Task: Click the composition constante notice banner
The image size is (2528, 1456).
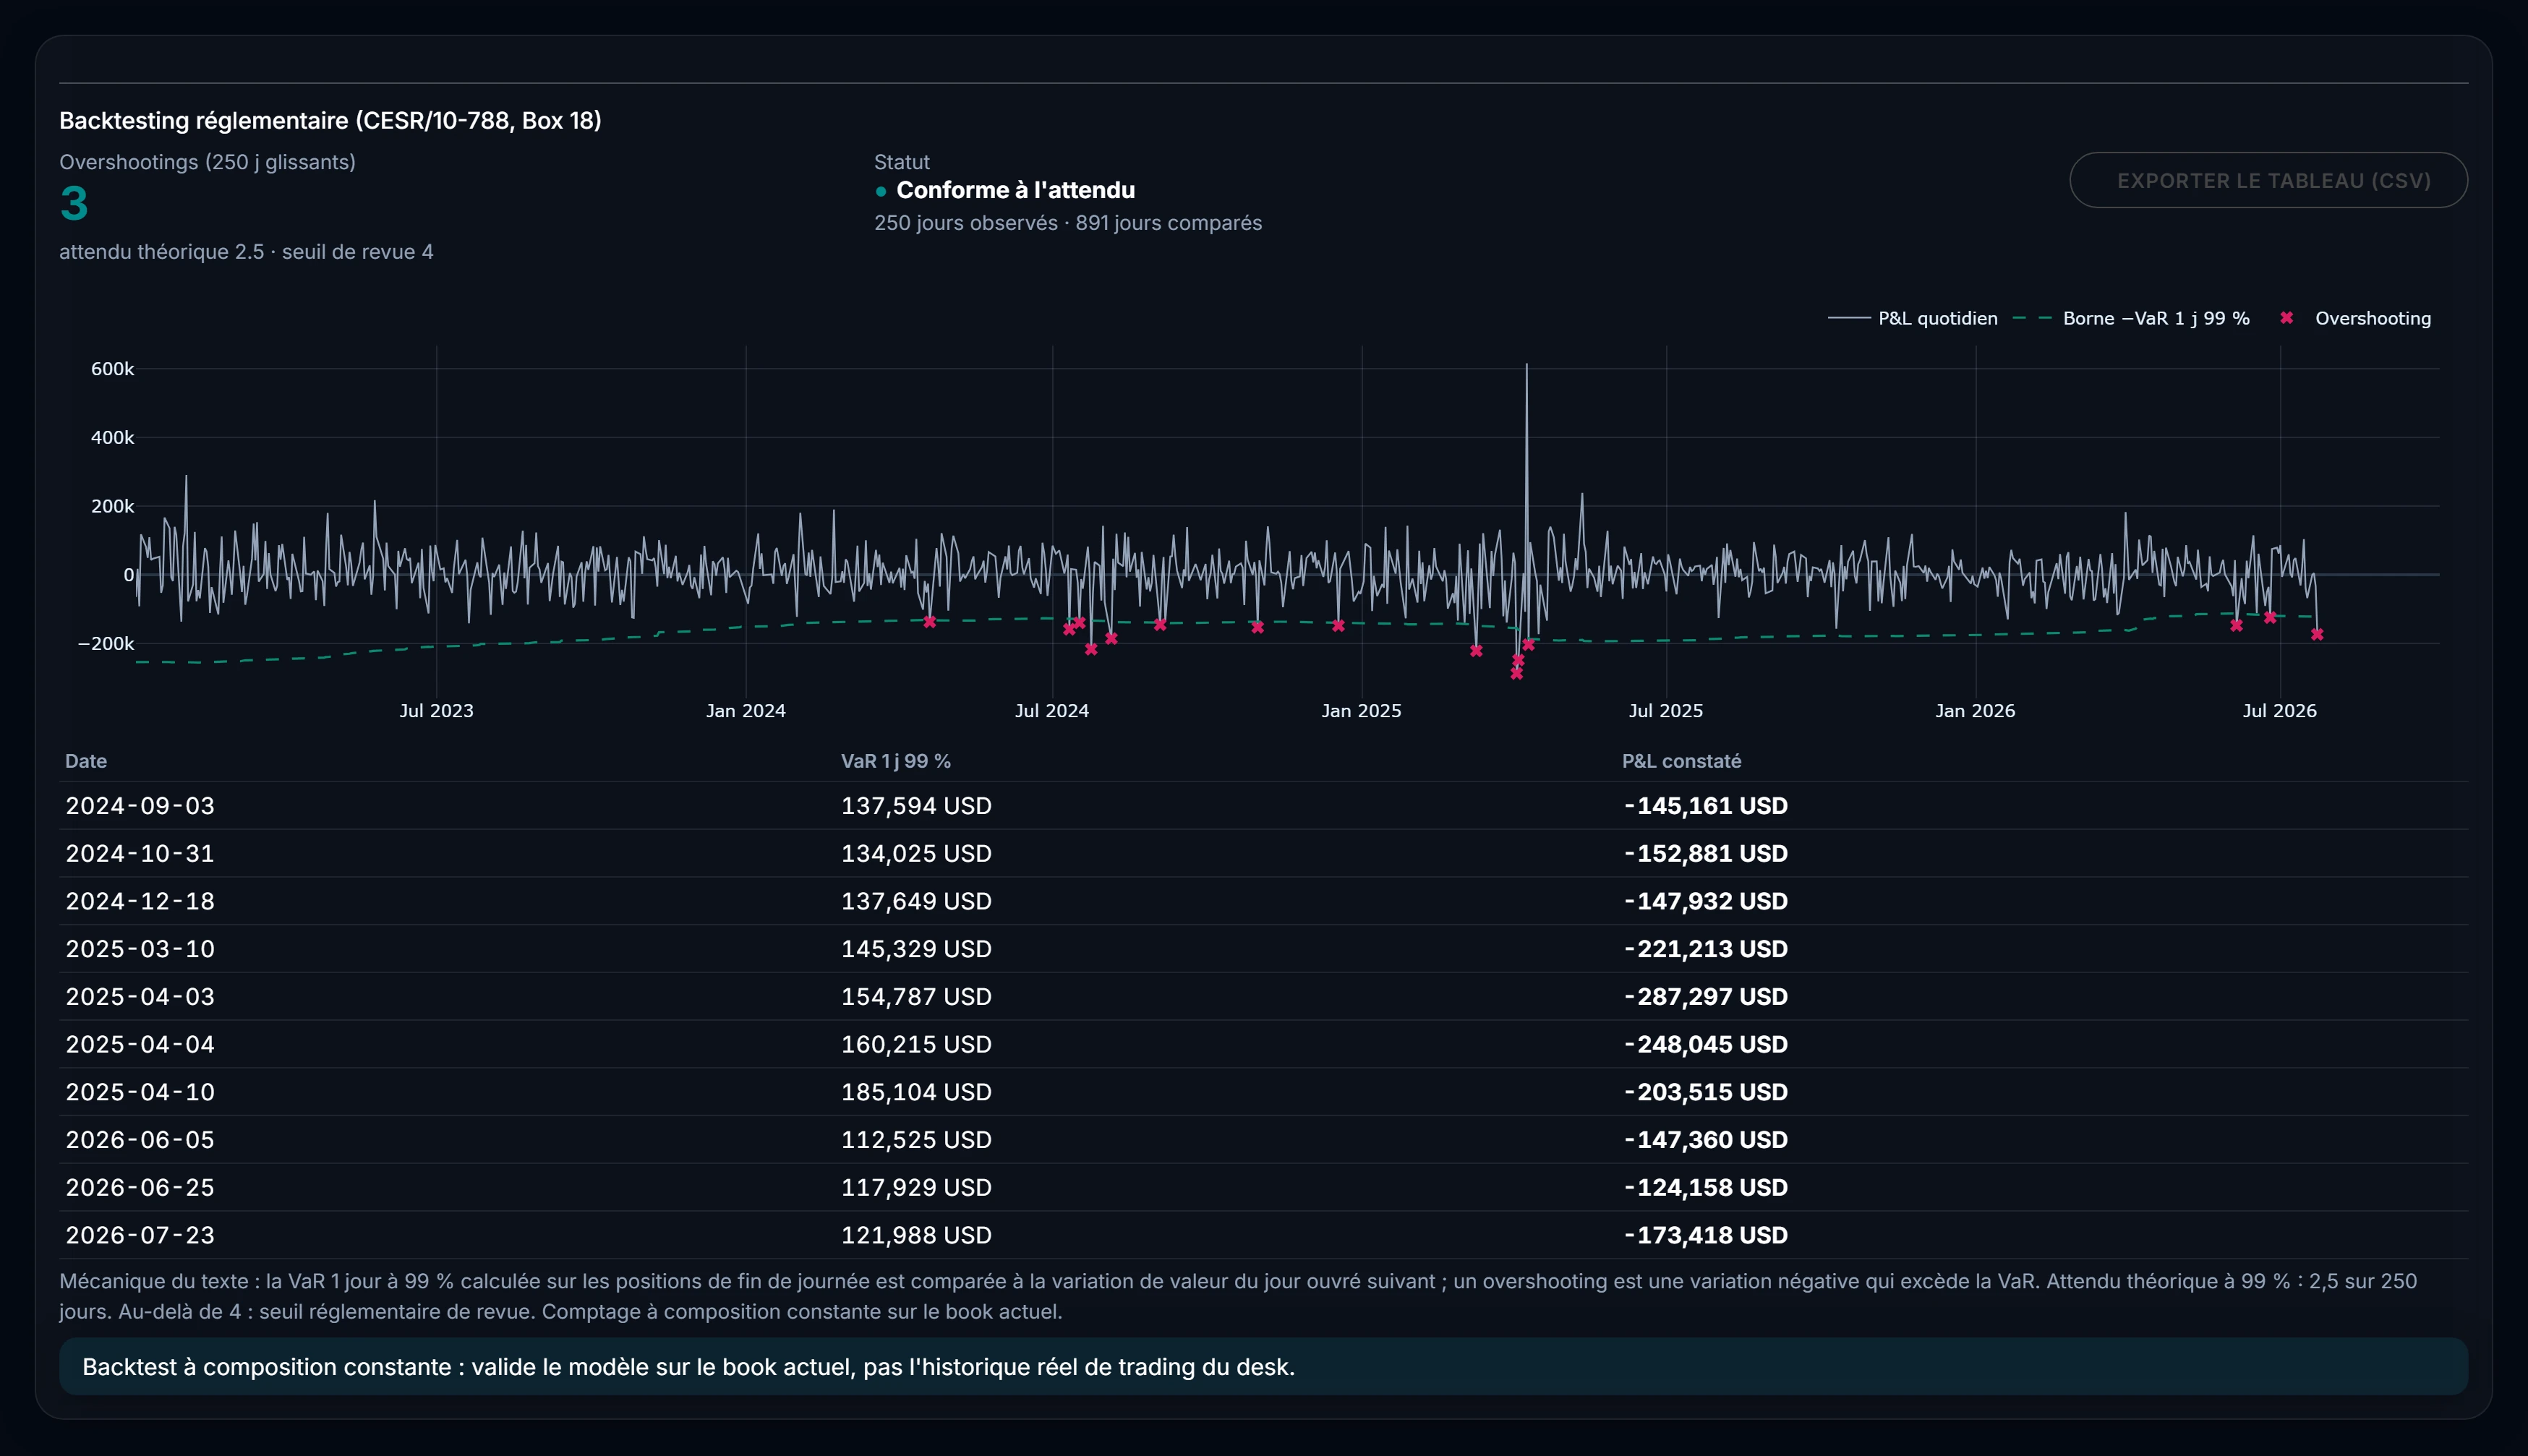Action: pos(1263,1366)
